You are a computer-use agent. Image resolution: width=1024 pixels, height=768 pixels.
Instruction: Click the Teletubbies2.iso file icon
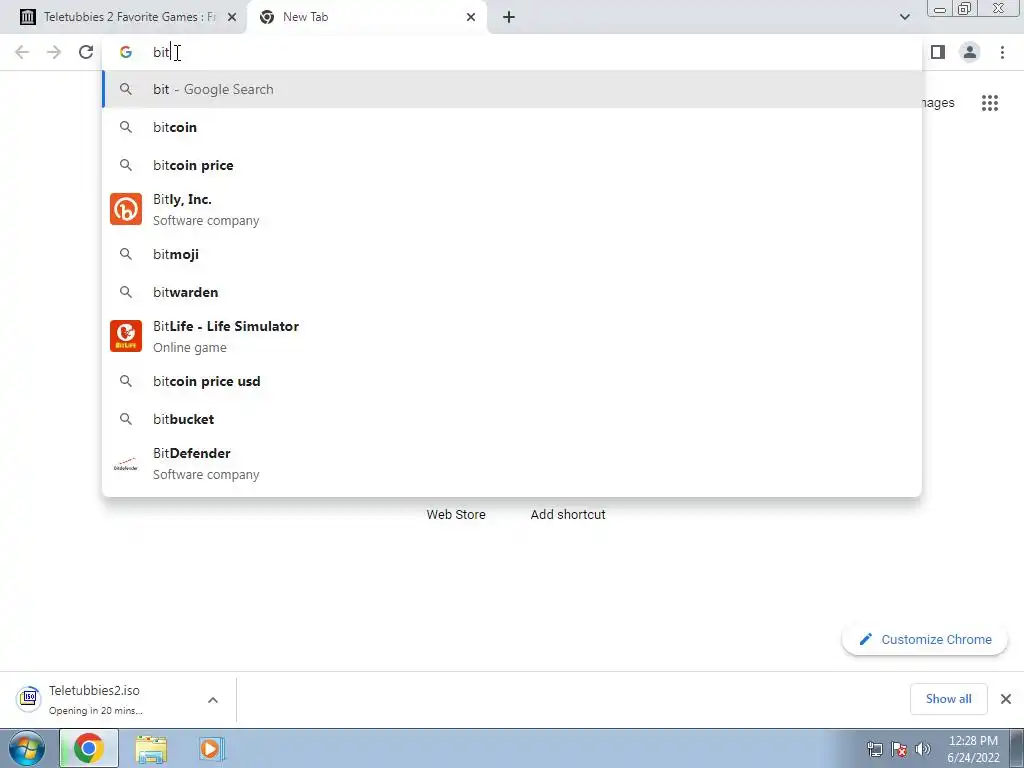pos(28,698)
